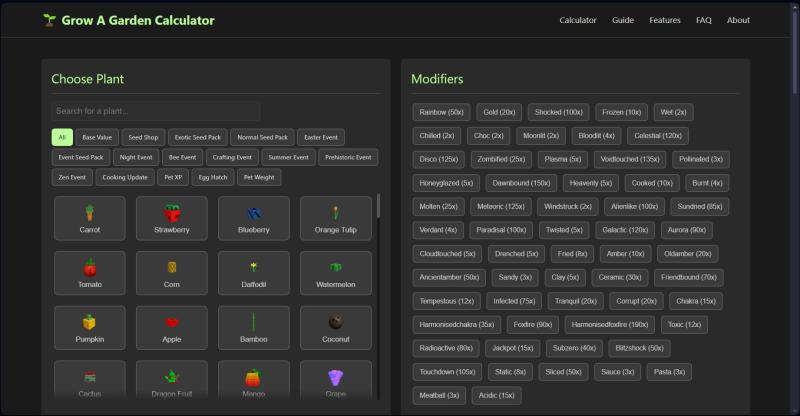Switch to the Summer Event filter
Image resolution: width=800 pixels, height=416 pixels.
[289, 157]
